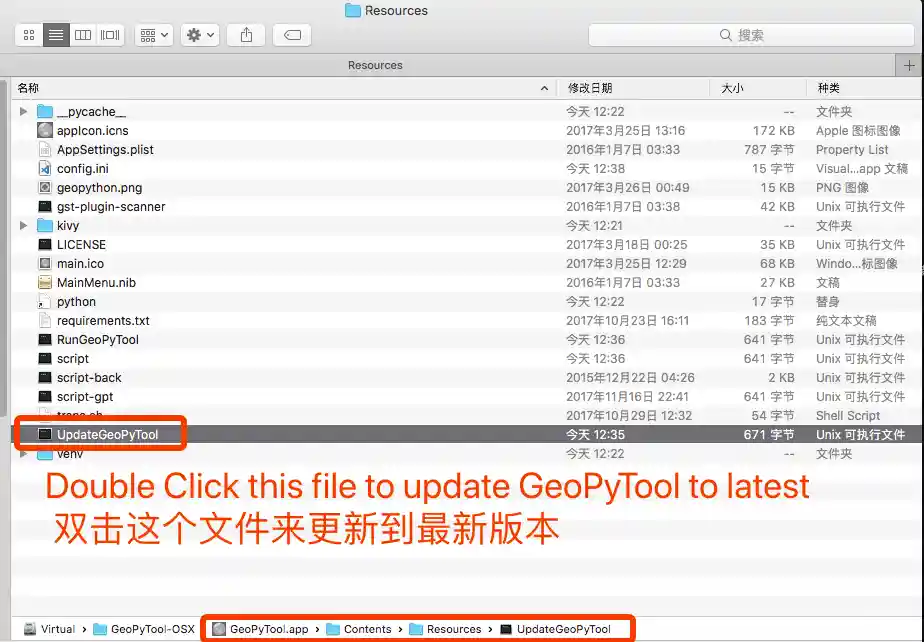Click the left-edge vertical scrollbar
This screenshot has height=642, width=924.
pyautogui.click(x=3, y=248)
